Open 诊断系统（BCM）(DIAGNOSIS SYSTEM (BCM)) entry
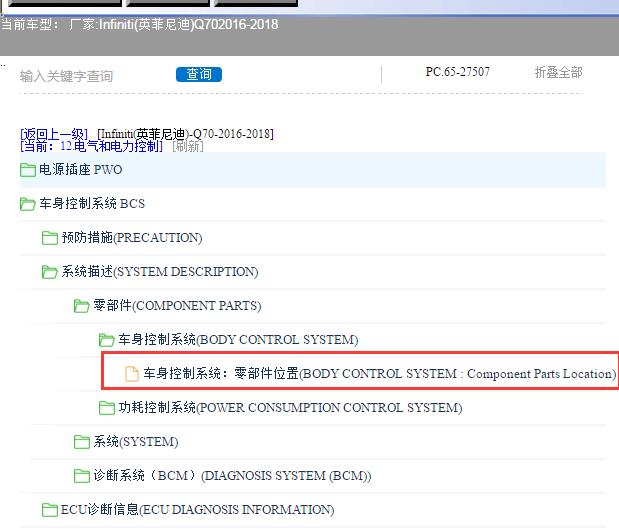The width and height of the screenshot is (619, 529). (232, 475)
